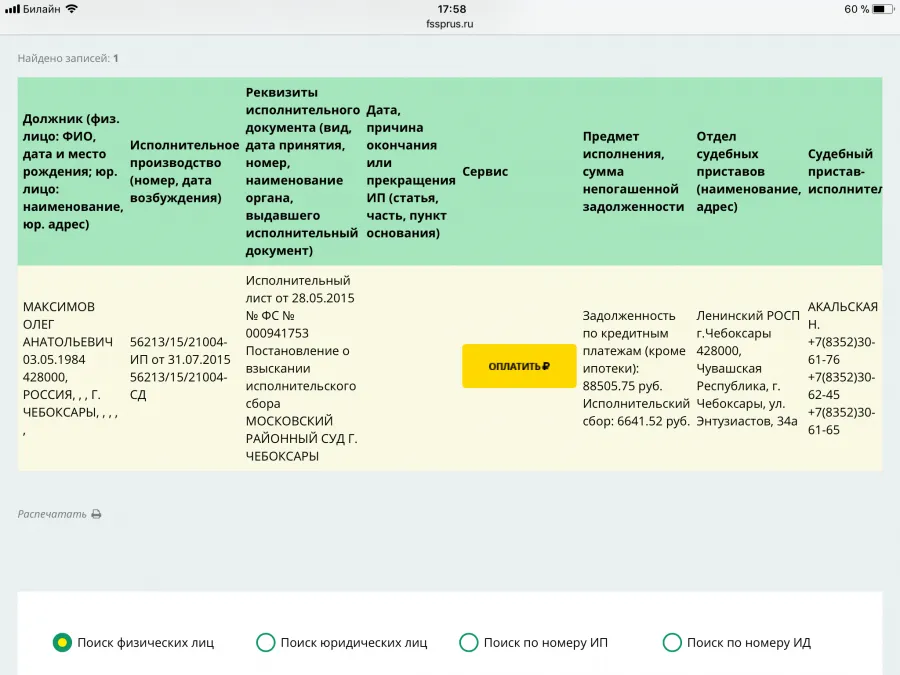Click the Распечатать print link
This screenshot has height=675, width=900.
[x=59, y=514]
